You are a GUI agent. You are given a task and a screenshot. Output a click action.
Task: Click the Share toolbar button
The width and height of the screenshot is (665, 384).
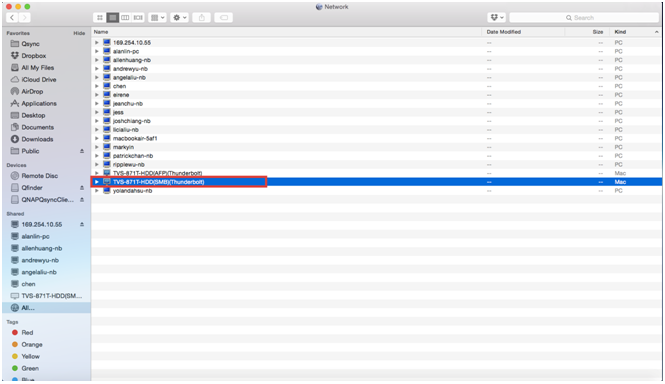pyautogui.click(x=202, y=17)
